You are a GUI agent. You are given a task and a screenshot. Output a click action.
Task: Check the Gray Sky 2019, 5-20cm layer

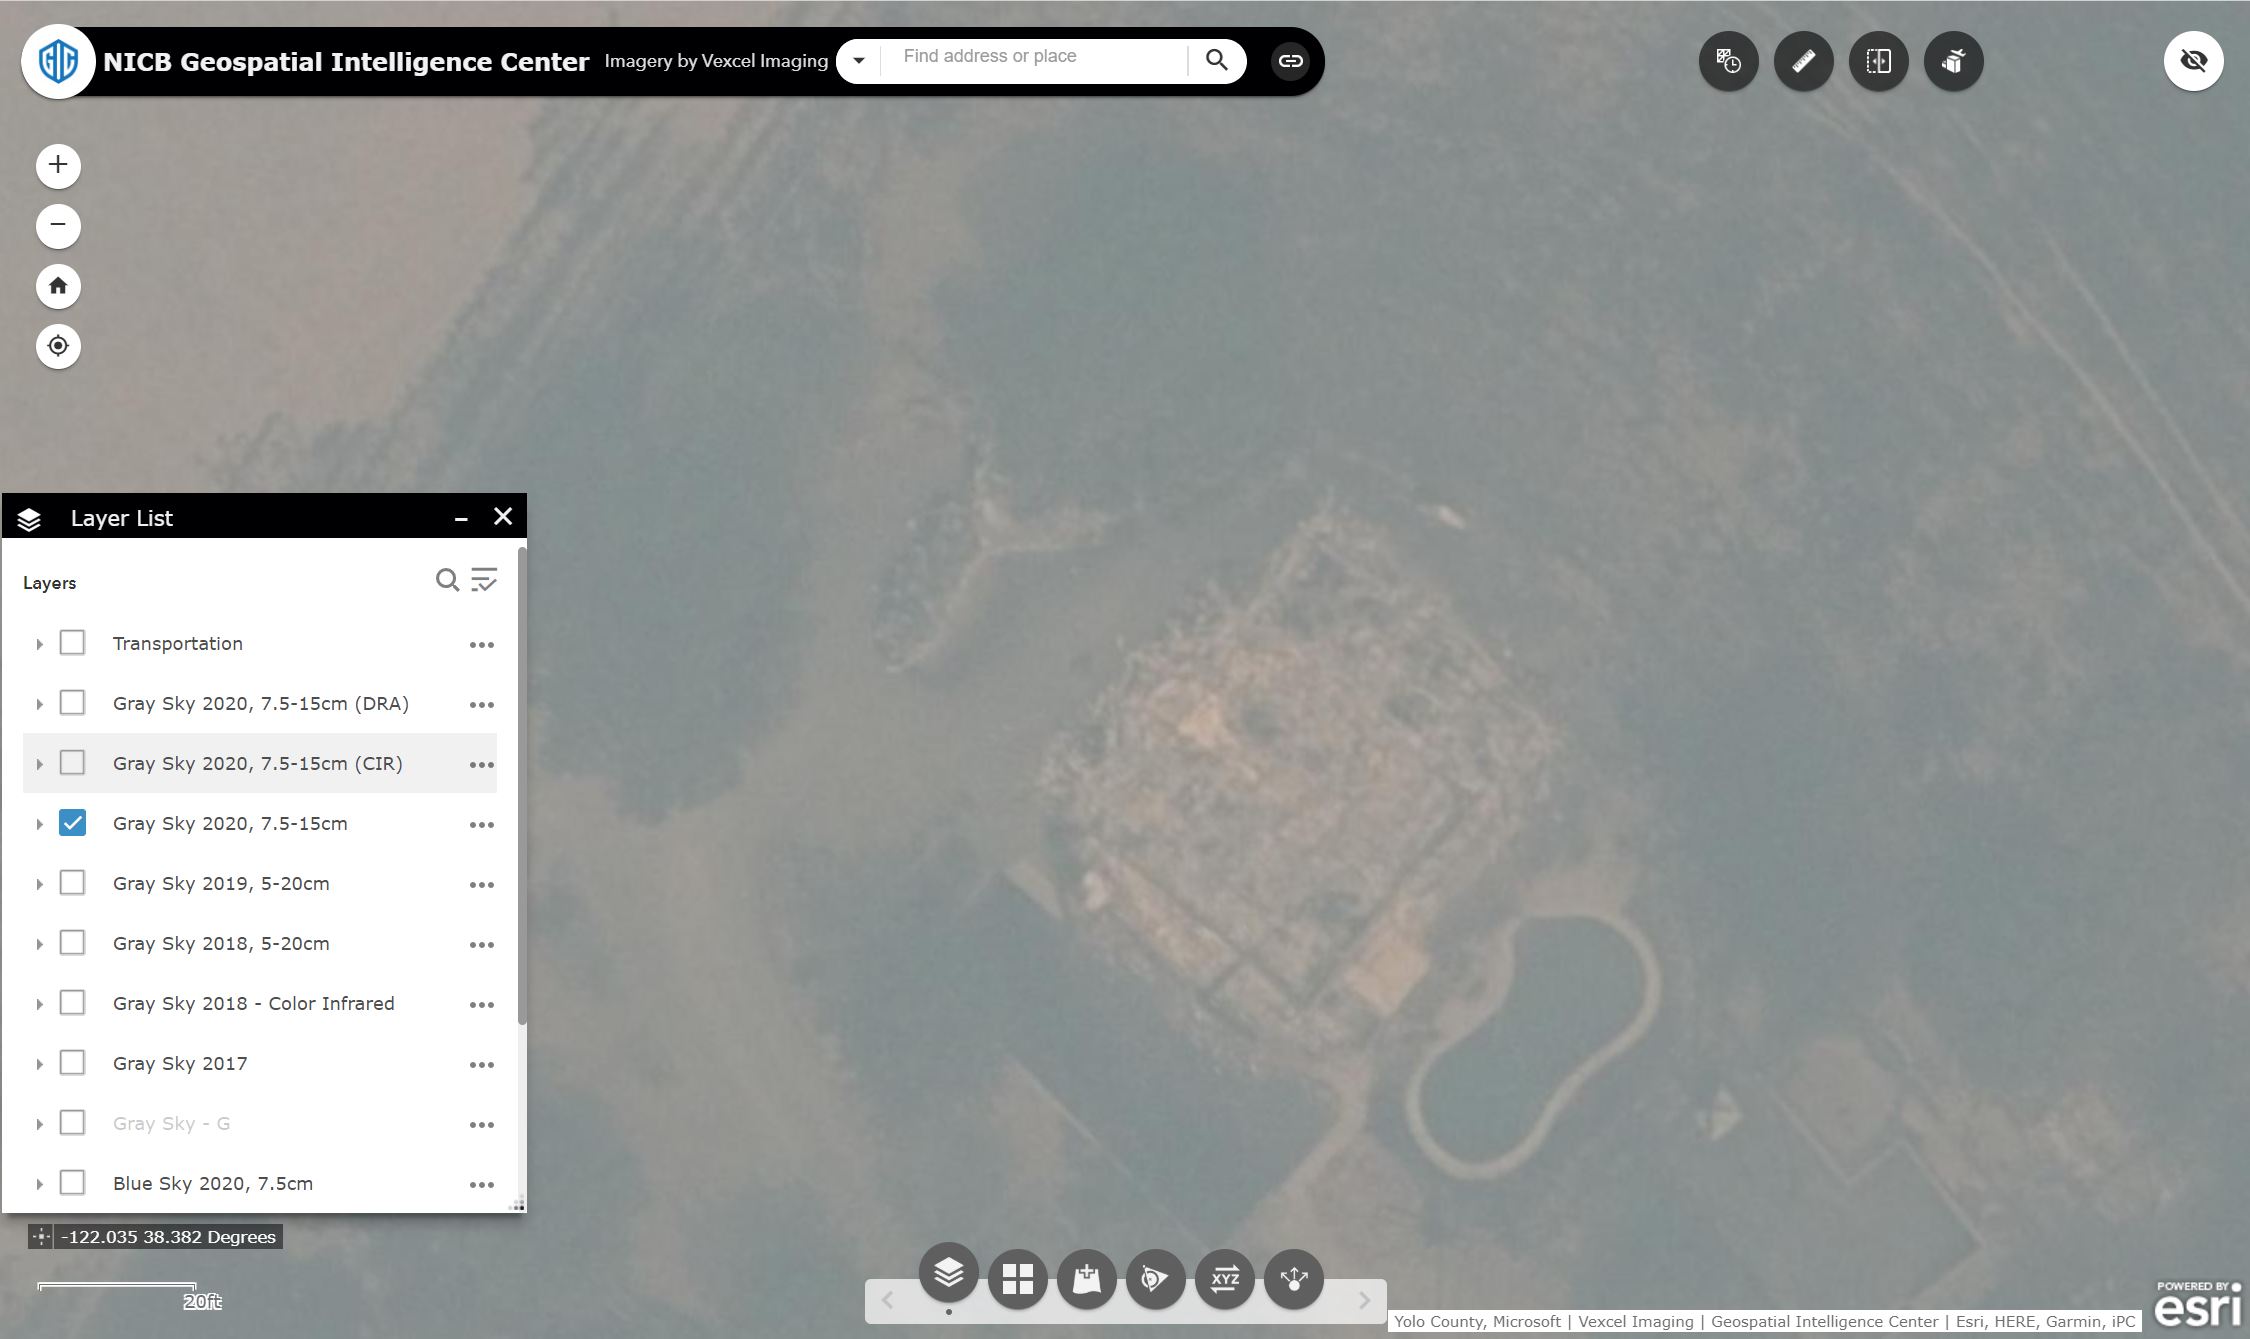tap(72, 883)
